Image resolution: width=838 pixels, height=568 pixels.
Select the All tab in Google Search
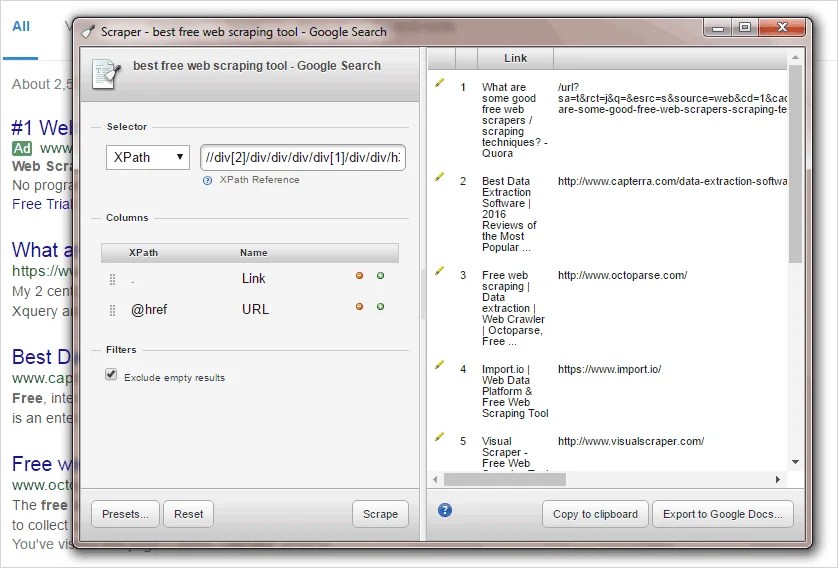21,26
